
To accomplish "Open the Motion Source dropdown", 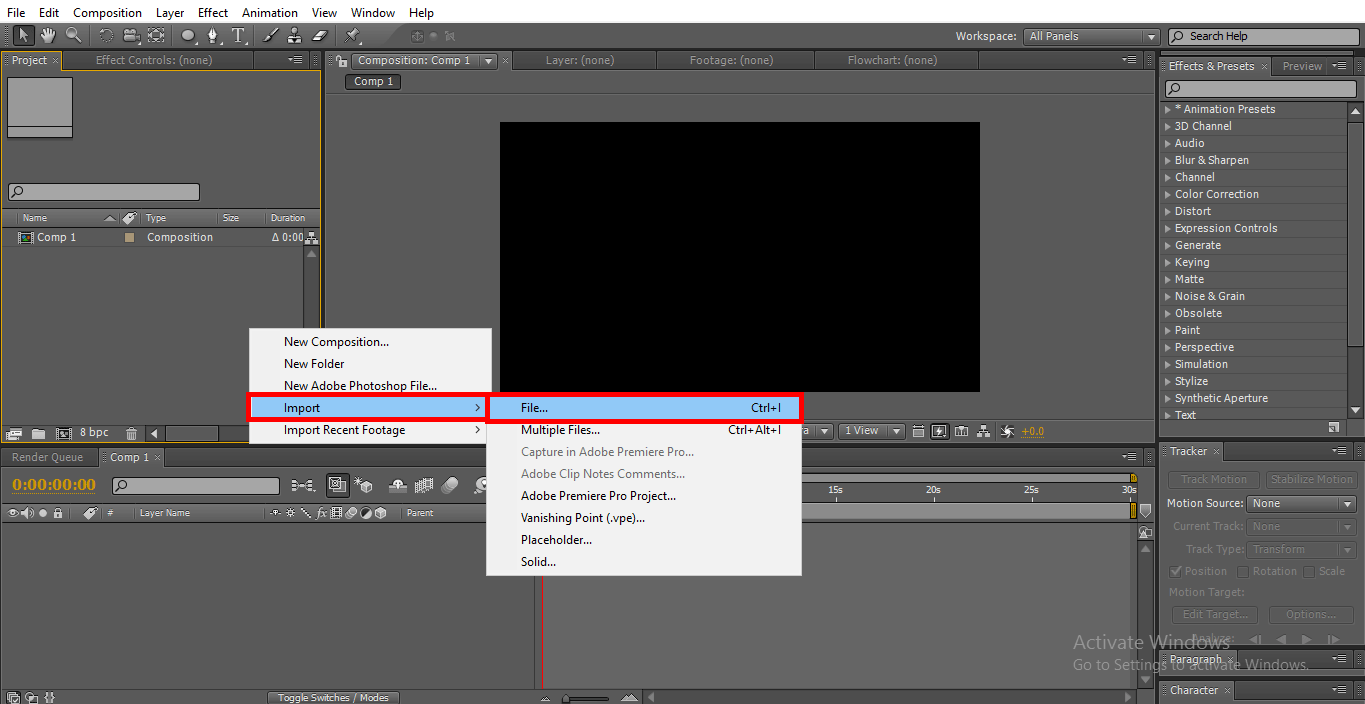I will 1300,503.
